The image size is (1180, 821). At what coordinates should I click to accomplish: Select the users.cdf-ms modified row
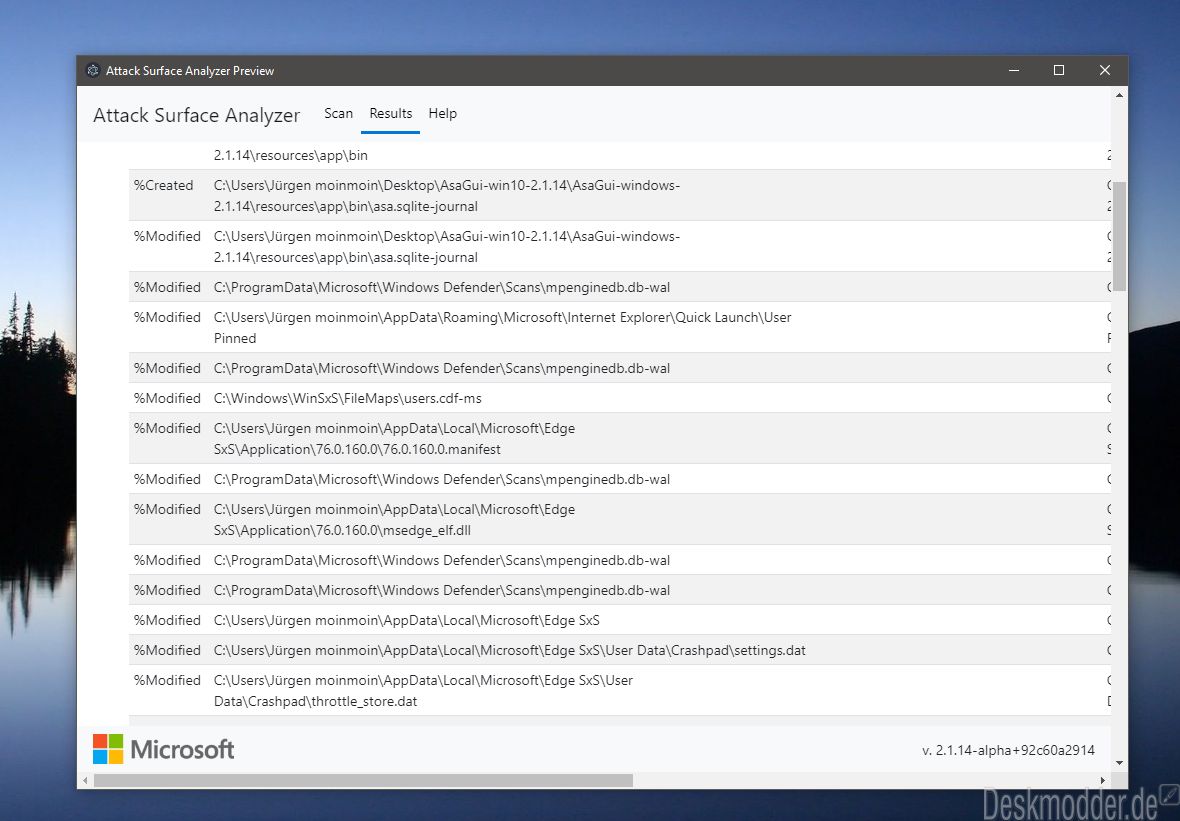tap(620, 398)
